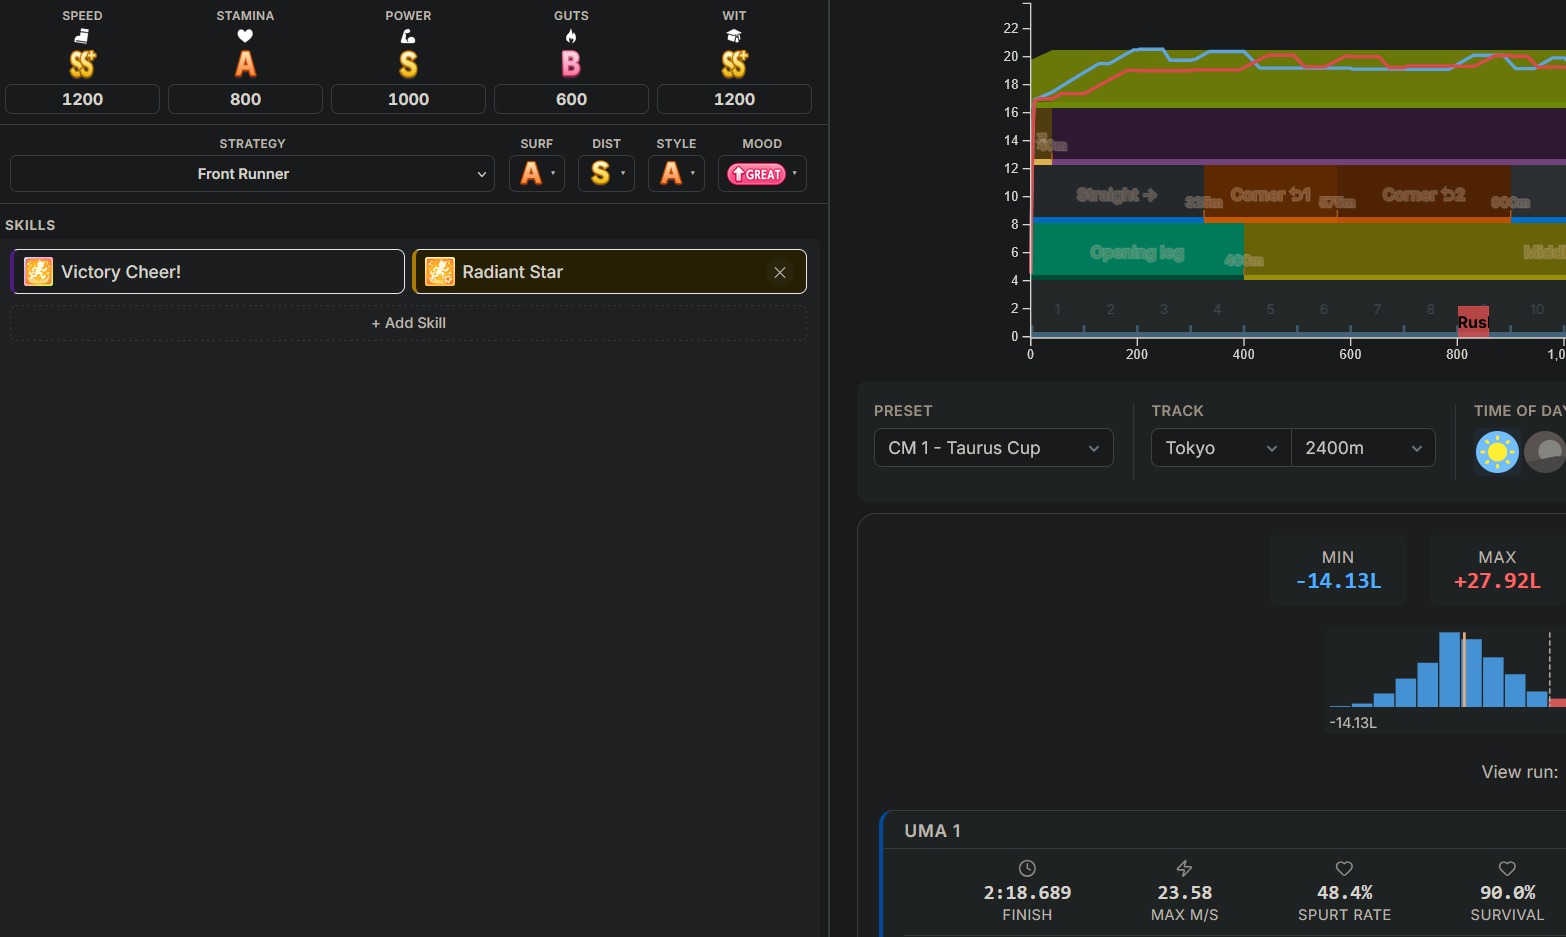Click the PRESET label
This screenshot has height=937, width=1566.
pos(903,411)
